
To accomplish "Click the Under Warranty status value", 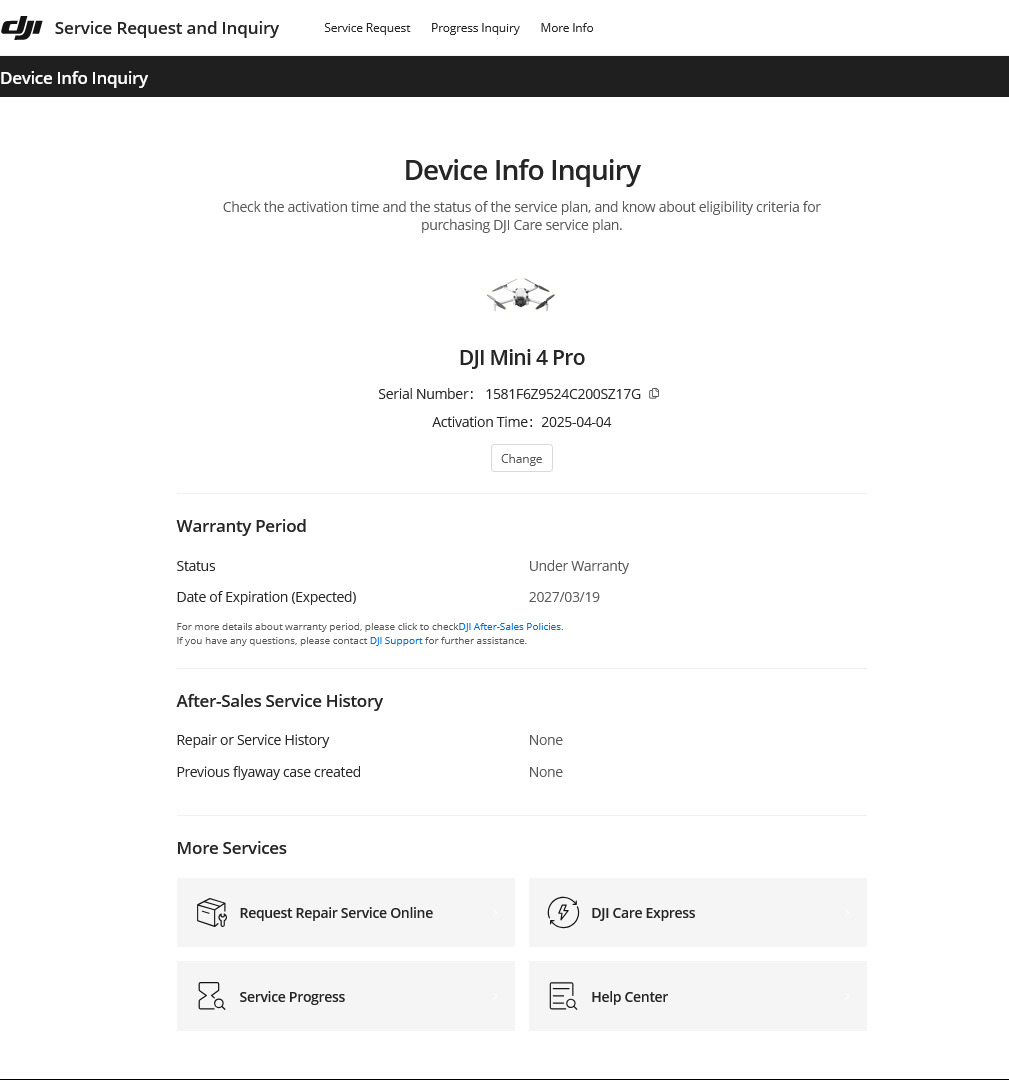I will pyautogui.click(x=579, y=566).
